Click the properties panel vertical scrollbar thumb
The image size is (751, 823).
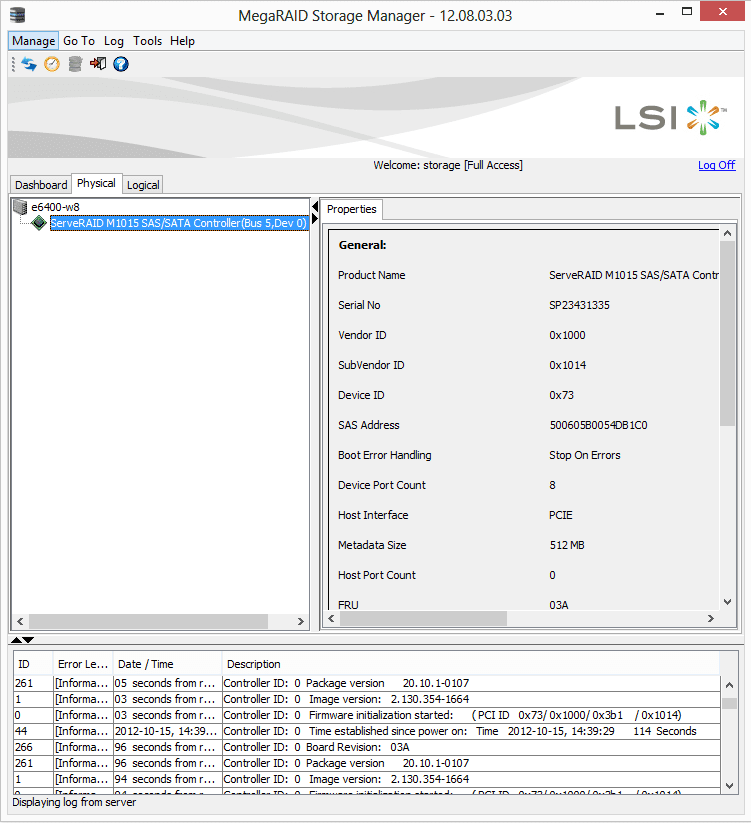pos(727,333)
